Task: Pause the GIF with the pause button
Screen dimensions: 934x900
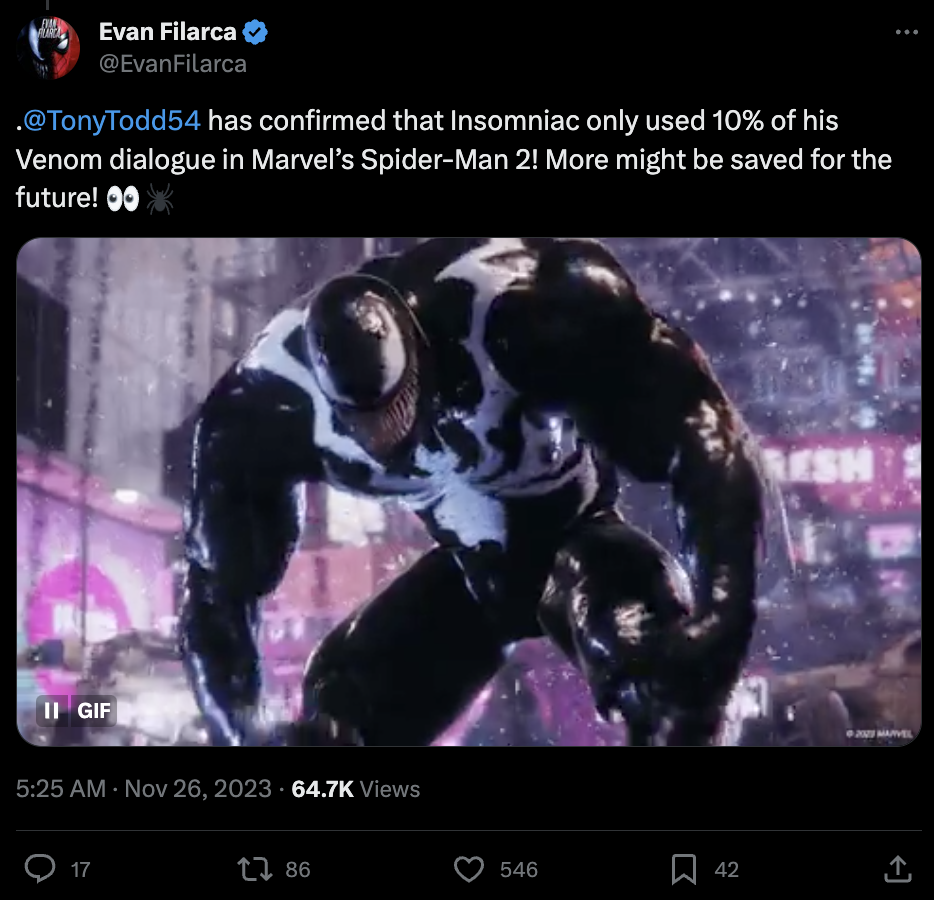Action: [52, 710]
